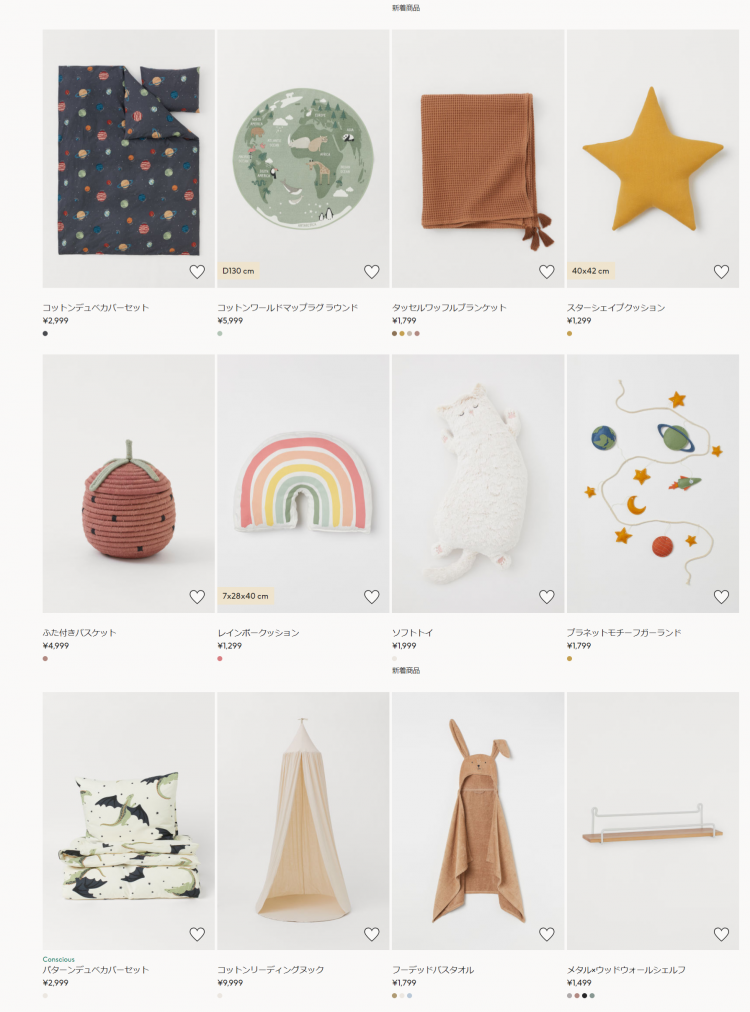Open コットンワールドマップラグ ラウンド product link

pos(287,307)
